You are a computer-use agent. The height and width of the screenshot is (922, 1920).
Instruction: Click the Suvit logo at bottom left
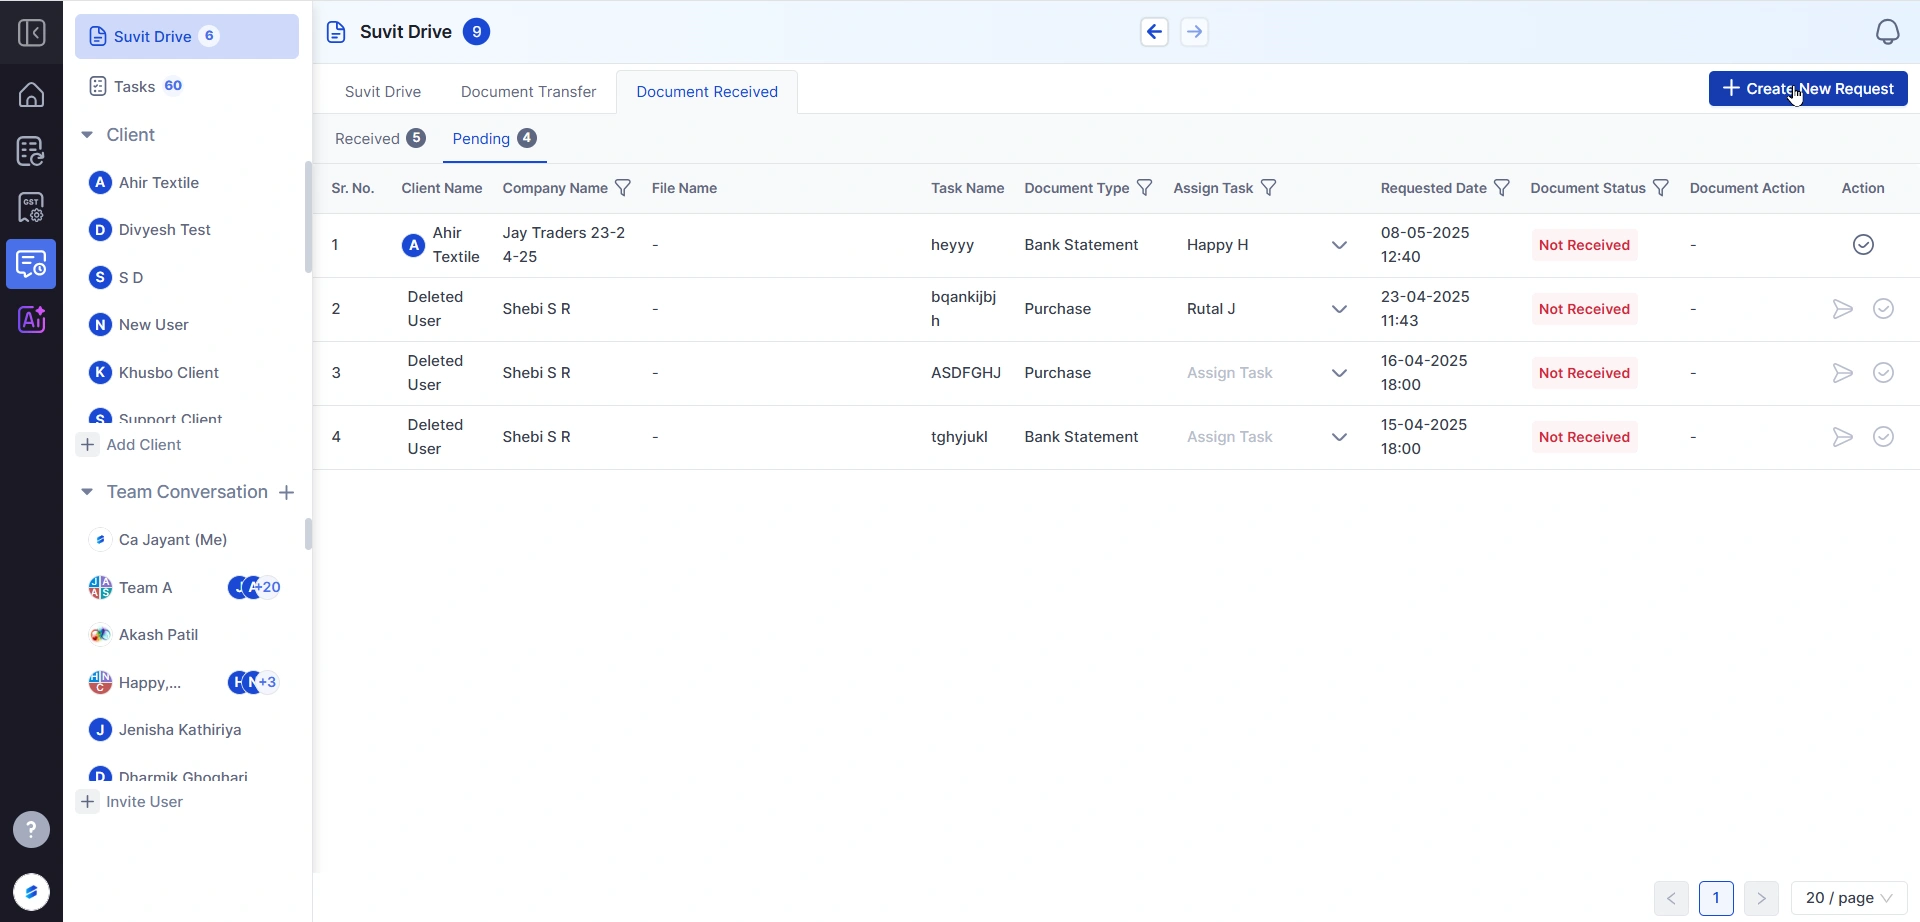click(31, 892)
